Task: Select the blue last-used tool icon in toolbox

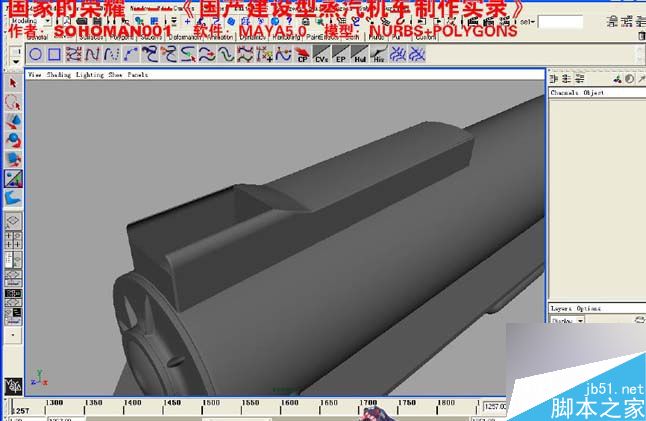Action: coord(13,198)
